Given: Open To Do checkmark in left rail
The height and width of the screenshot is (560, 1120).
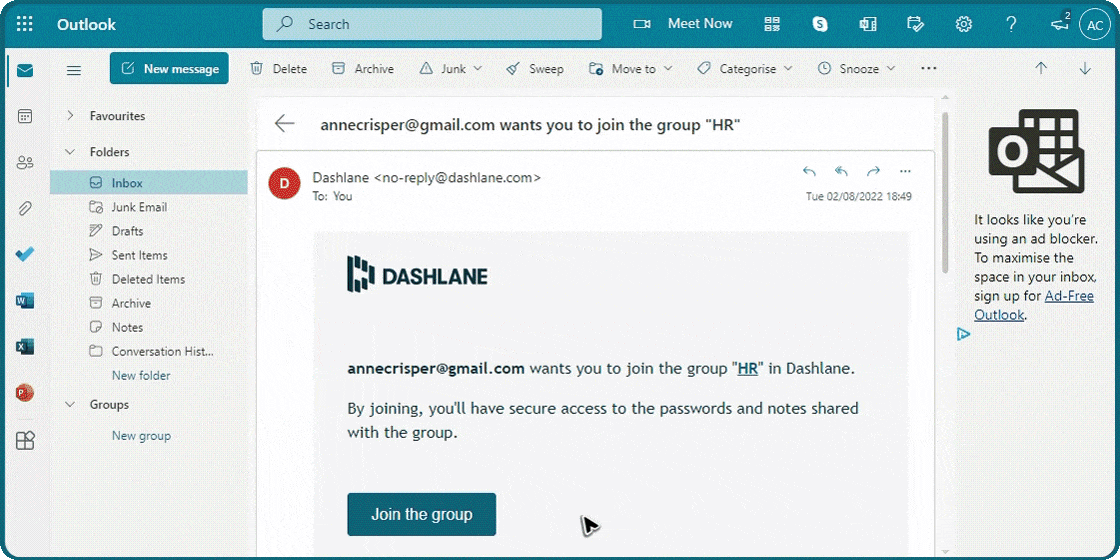Looking at the screenshot, I should tap(25, 254).
